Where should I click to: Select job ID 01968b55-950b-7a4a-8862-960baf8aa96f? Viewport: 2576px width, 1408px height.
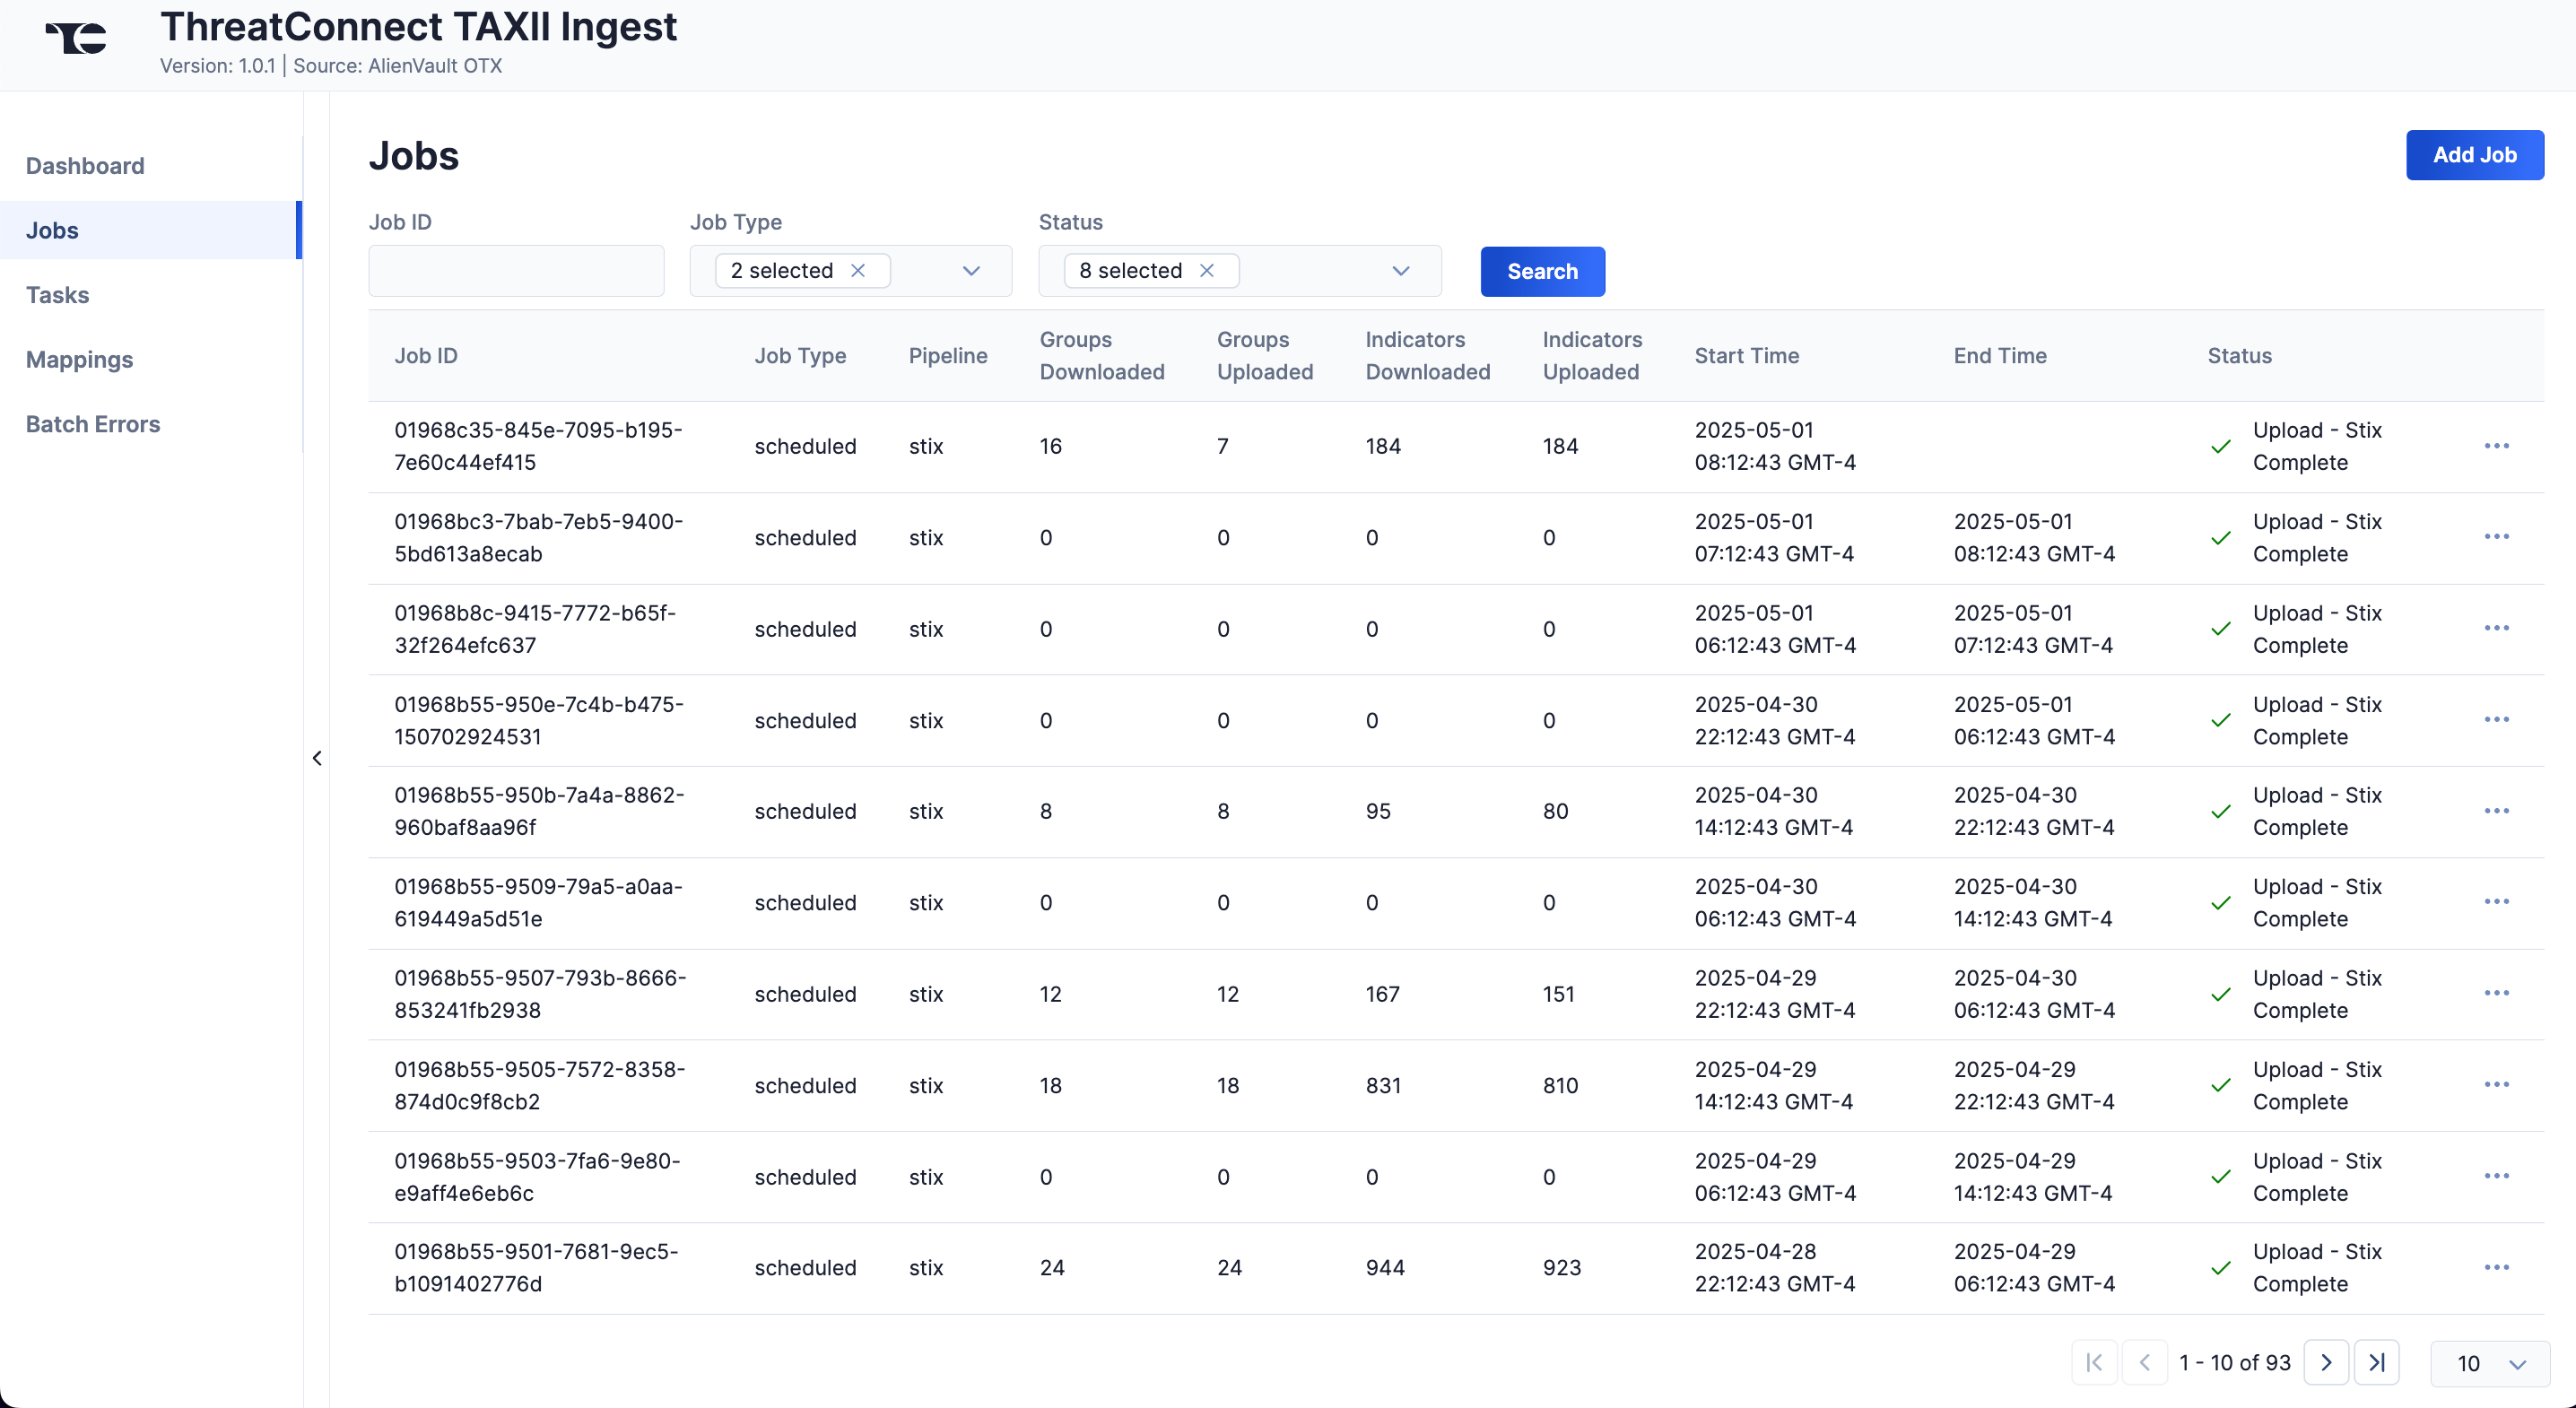pyautogui.click(x=539, y=811)
